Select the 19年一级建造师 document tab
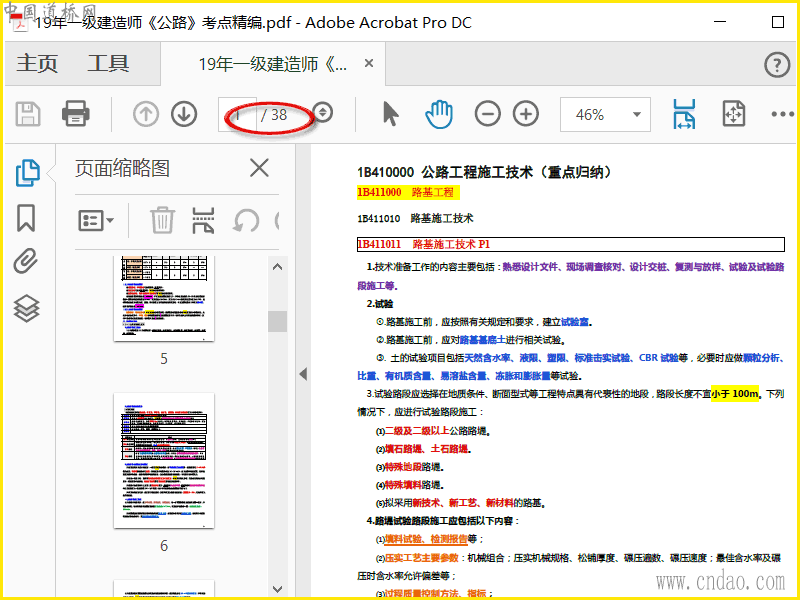Screen dimensions: 800x600 (273, 64)
